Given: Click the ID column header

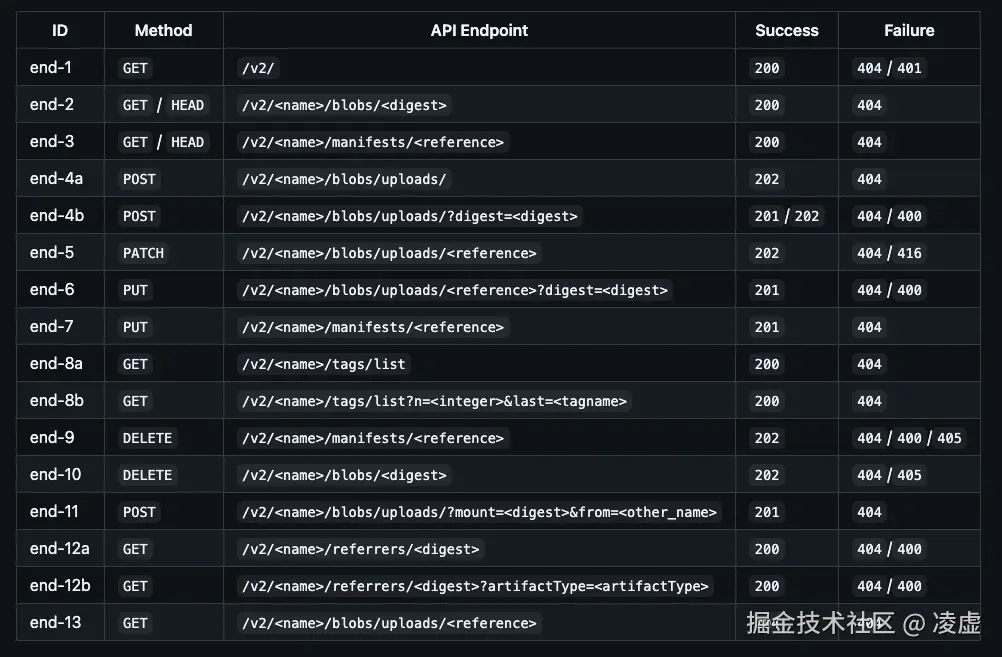Looking at the screenshot, I should pos(60,30).
